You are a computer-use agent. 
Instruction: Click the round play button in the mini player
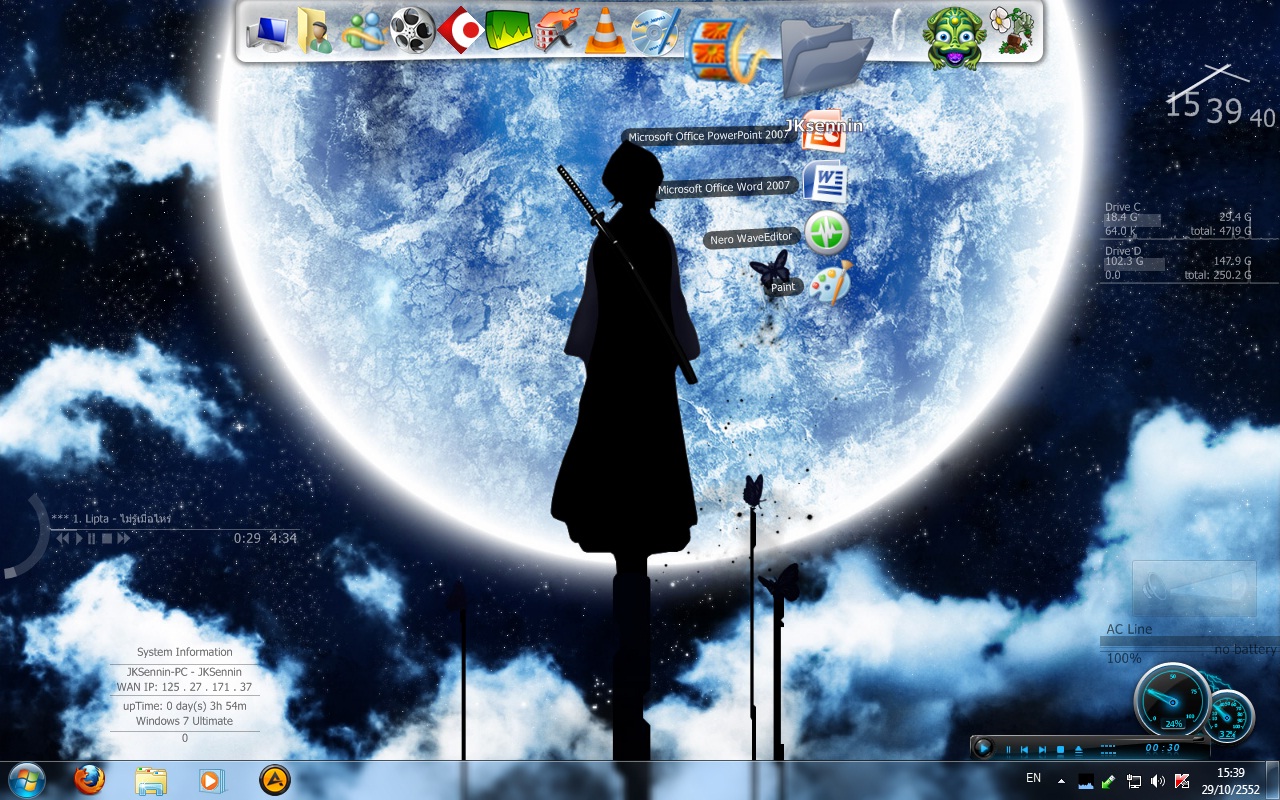(984, 748)
